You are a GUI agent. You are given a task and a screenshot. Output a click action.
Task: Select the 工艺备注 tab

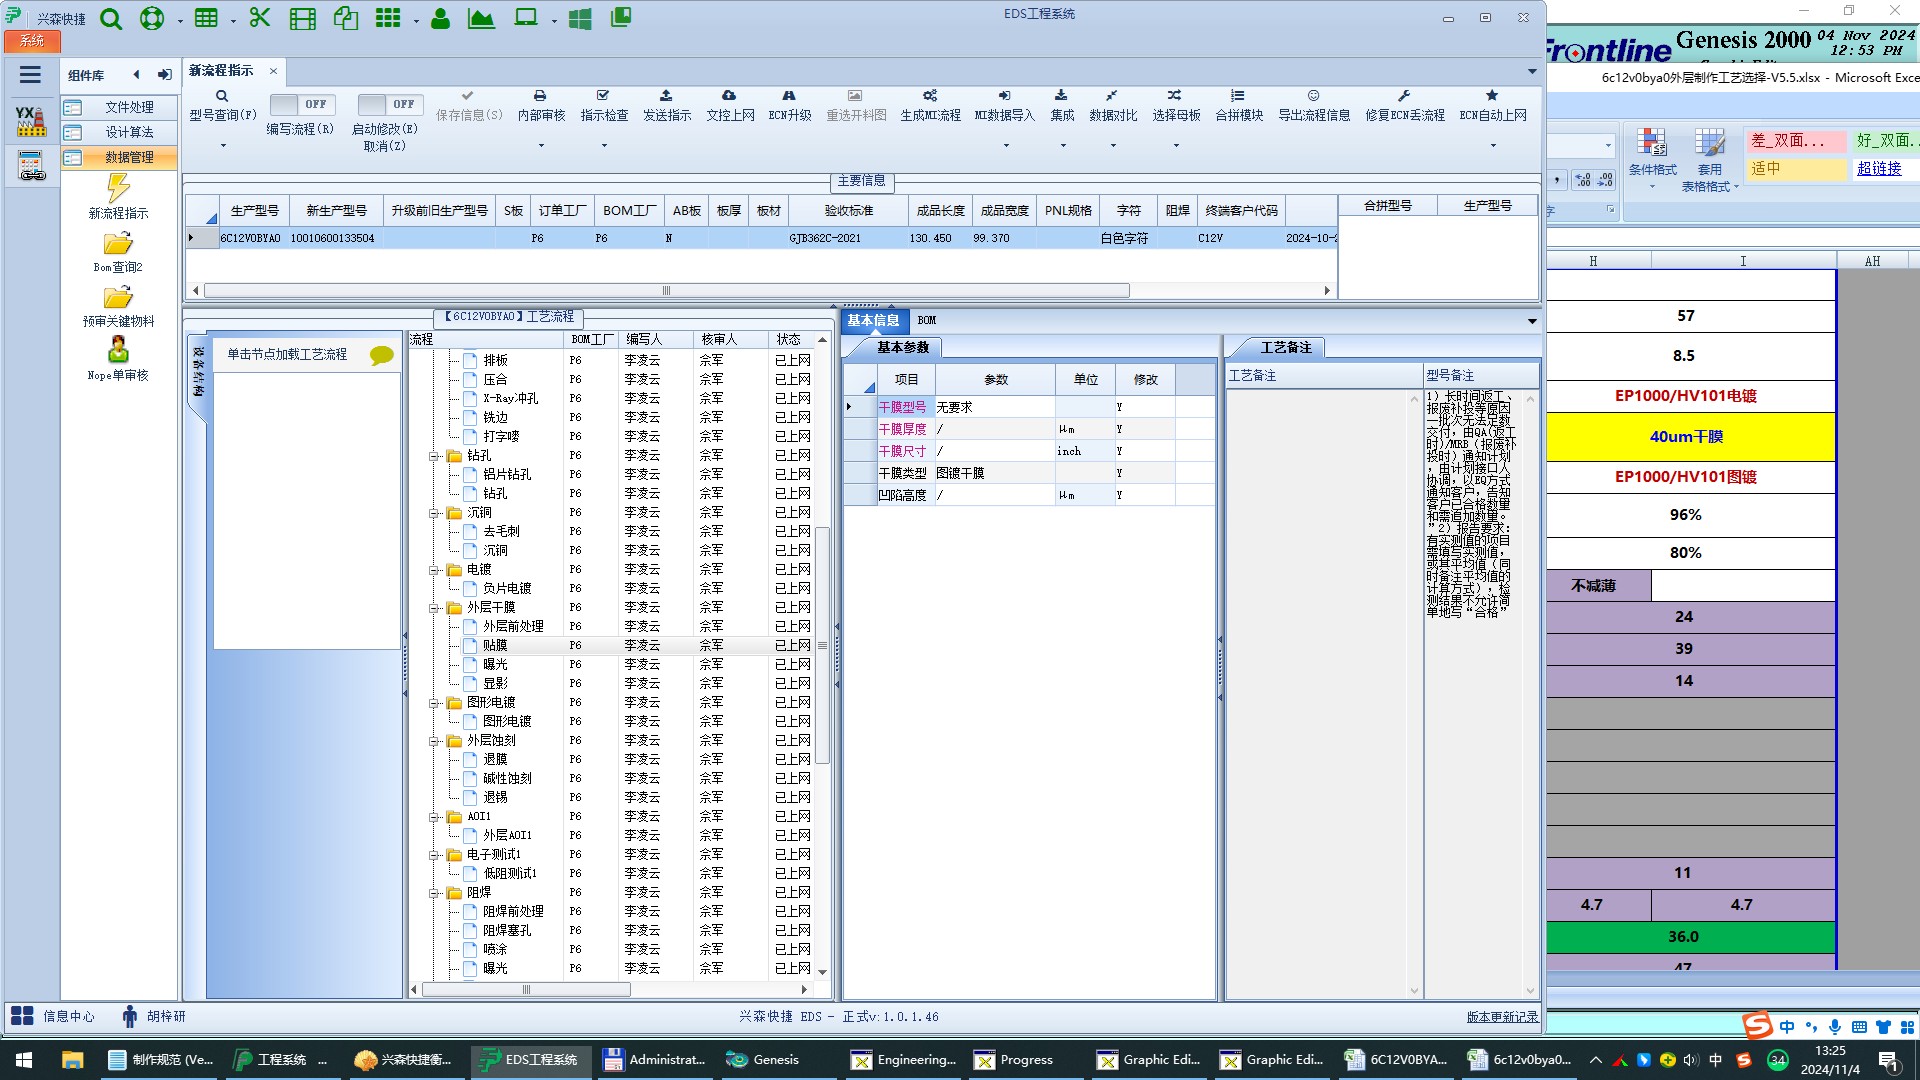point(1286,347)
